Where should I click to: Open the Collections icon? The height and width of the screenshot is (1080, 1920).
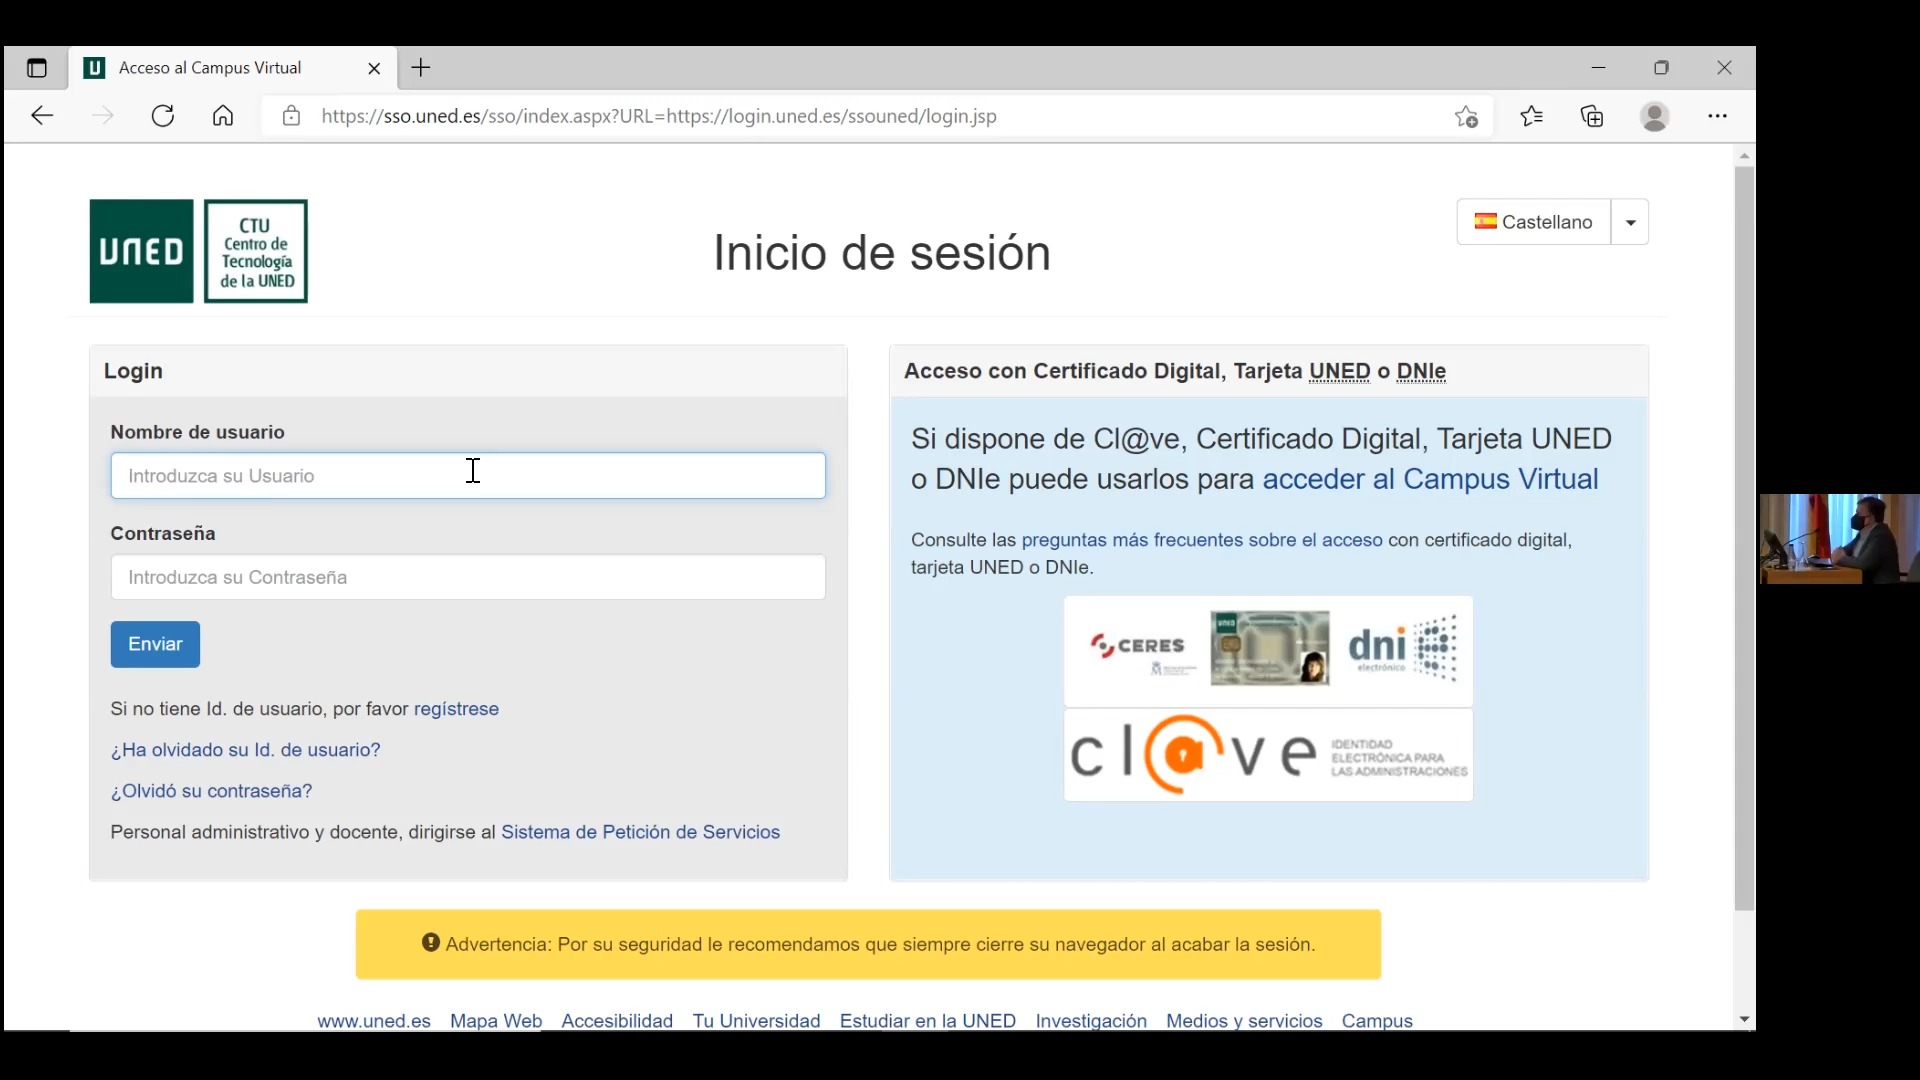pos(1593,116)
